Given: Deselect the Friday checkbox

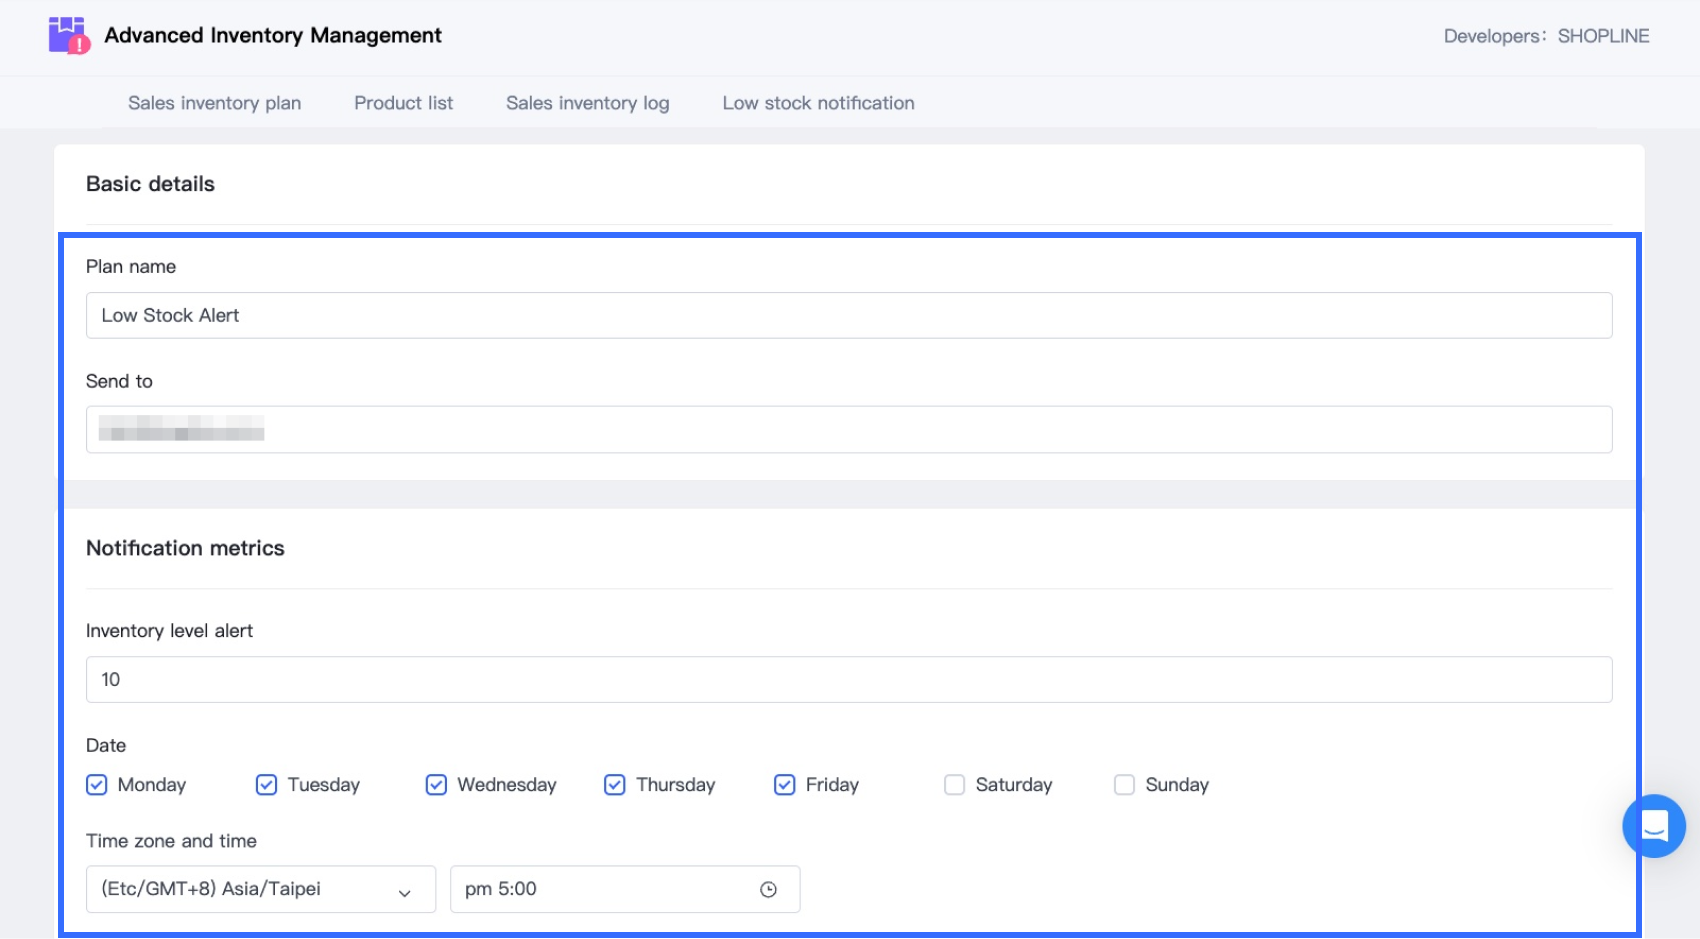Looking at the screenshot, I should tap(785, 785).
